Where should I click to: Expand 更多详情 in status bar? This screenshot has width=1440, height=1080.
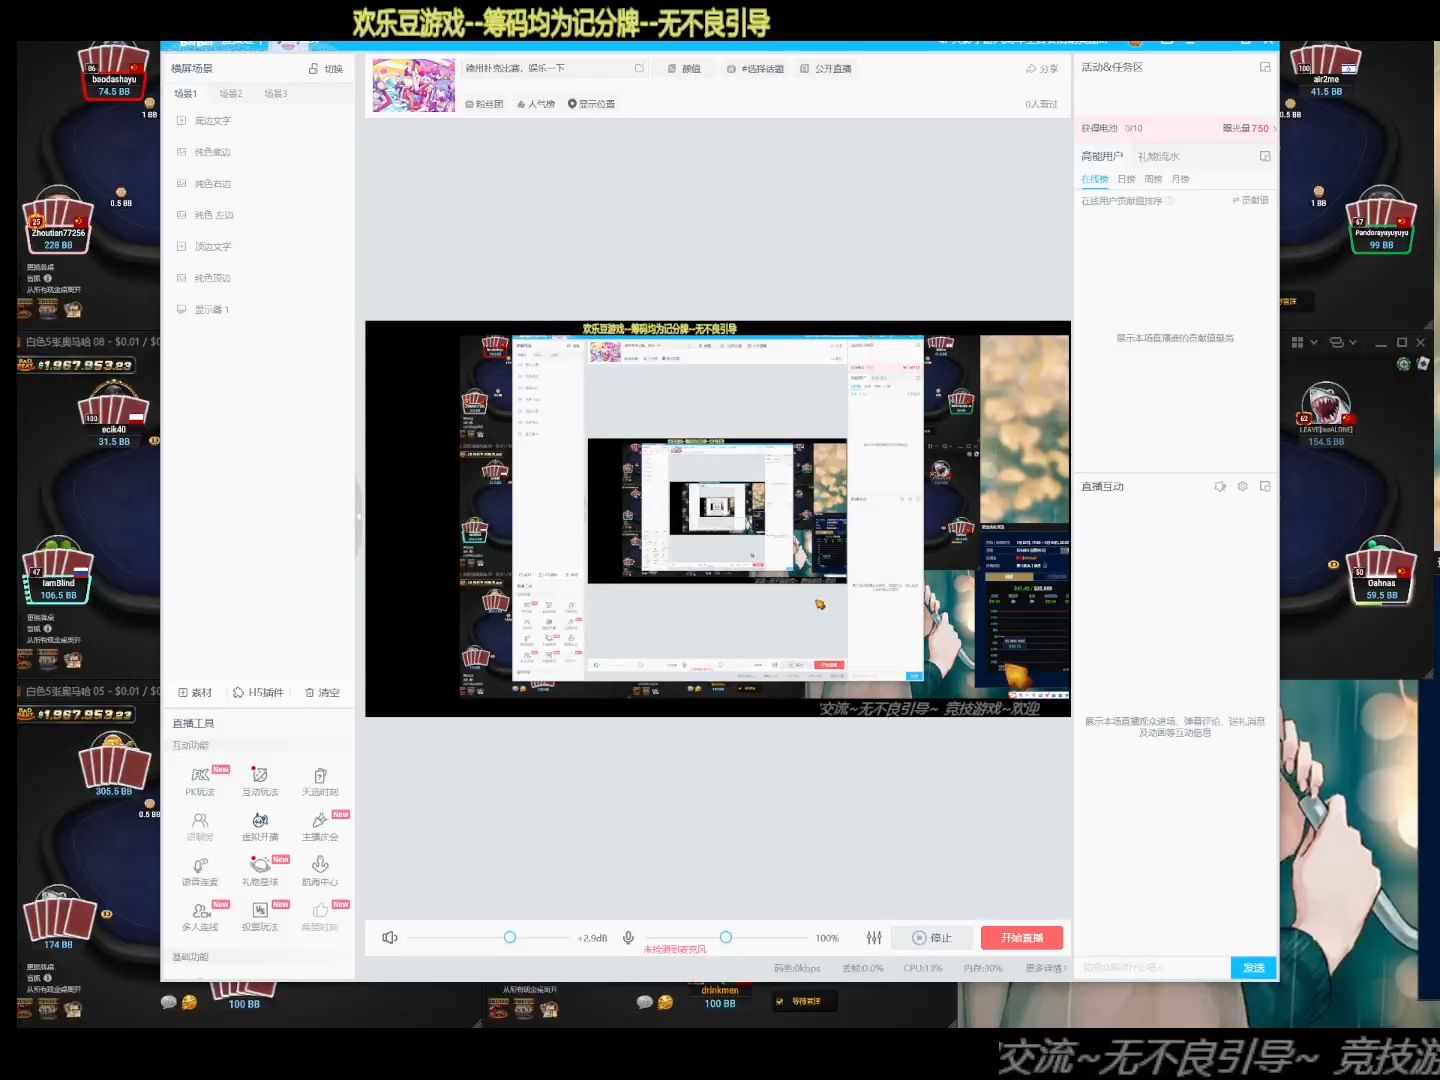coord(1046,968)
